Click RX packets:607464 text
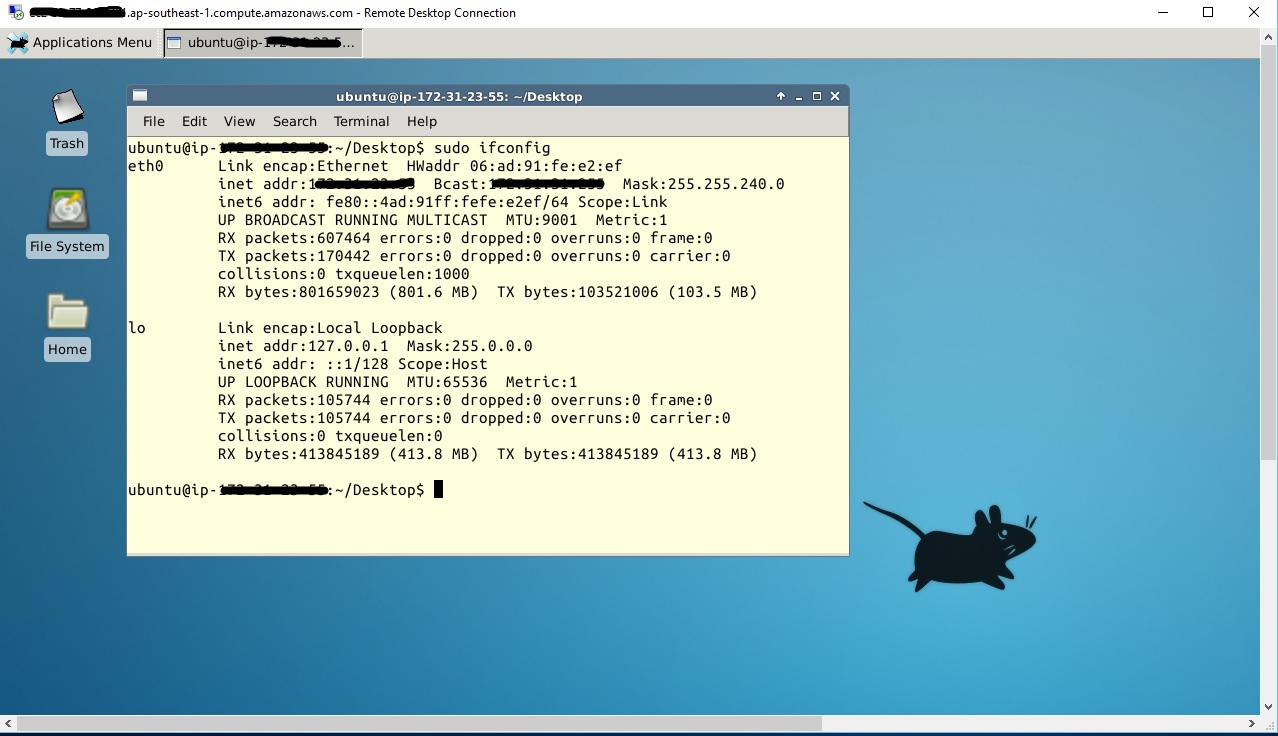The image size is (1278, 736). tap(294, 238)
